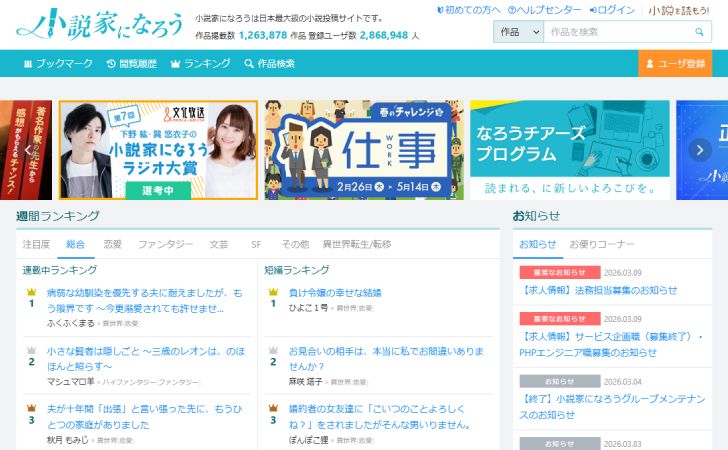This screenshot has width=728, height=450.
Task: Open first-ranked short story 負け令嬢の幸せな結婚
Action: click(334, 293)
